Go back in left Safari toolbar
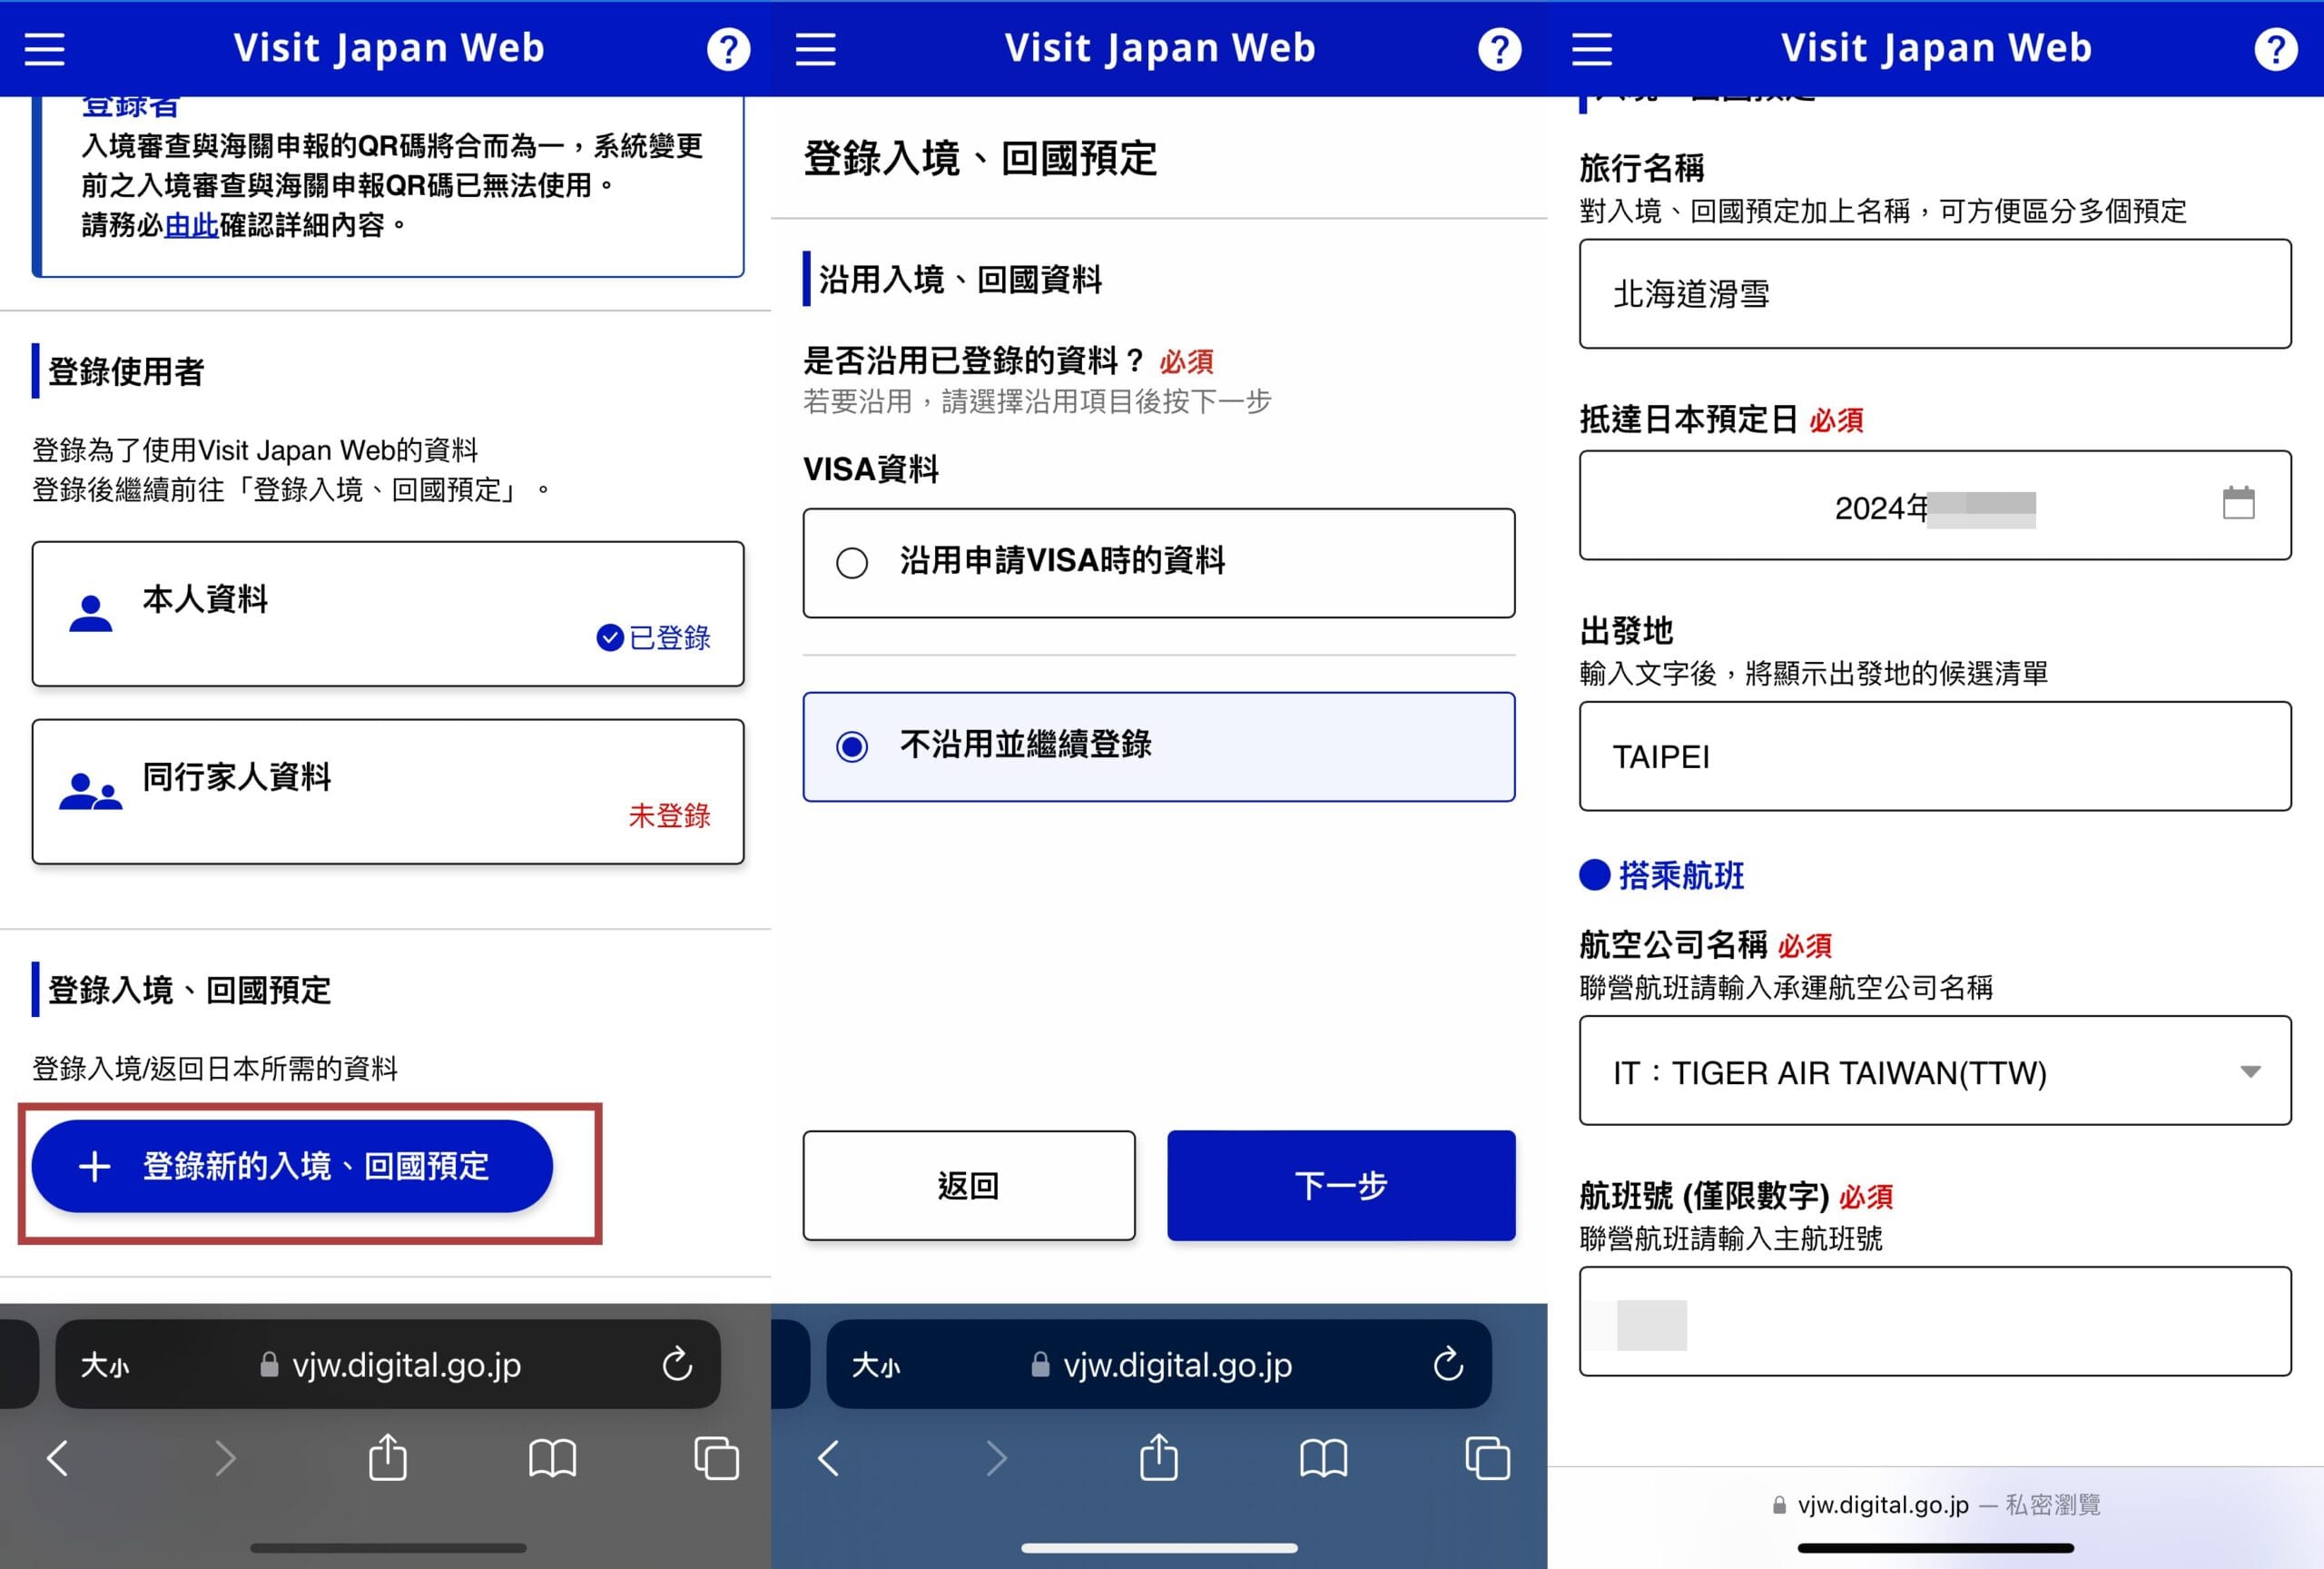The height and width of the screenshot is (1569, 2324). [x=58, y=1457]
